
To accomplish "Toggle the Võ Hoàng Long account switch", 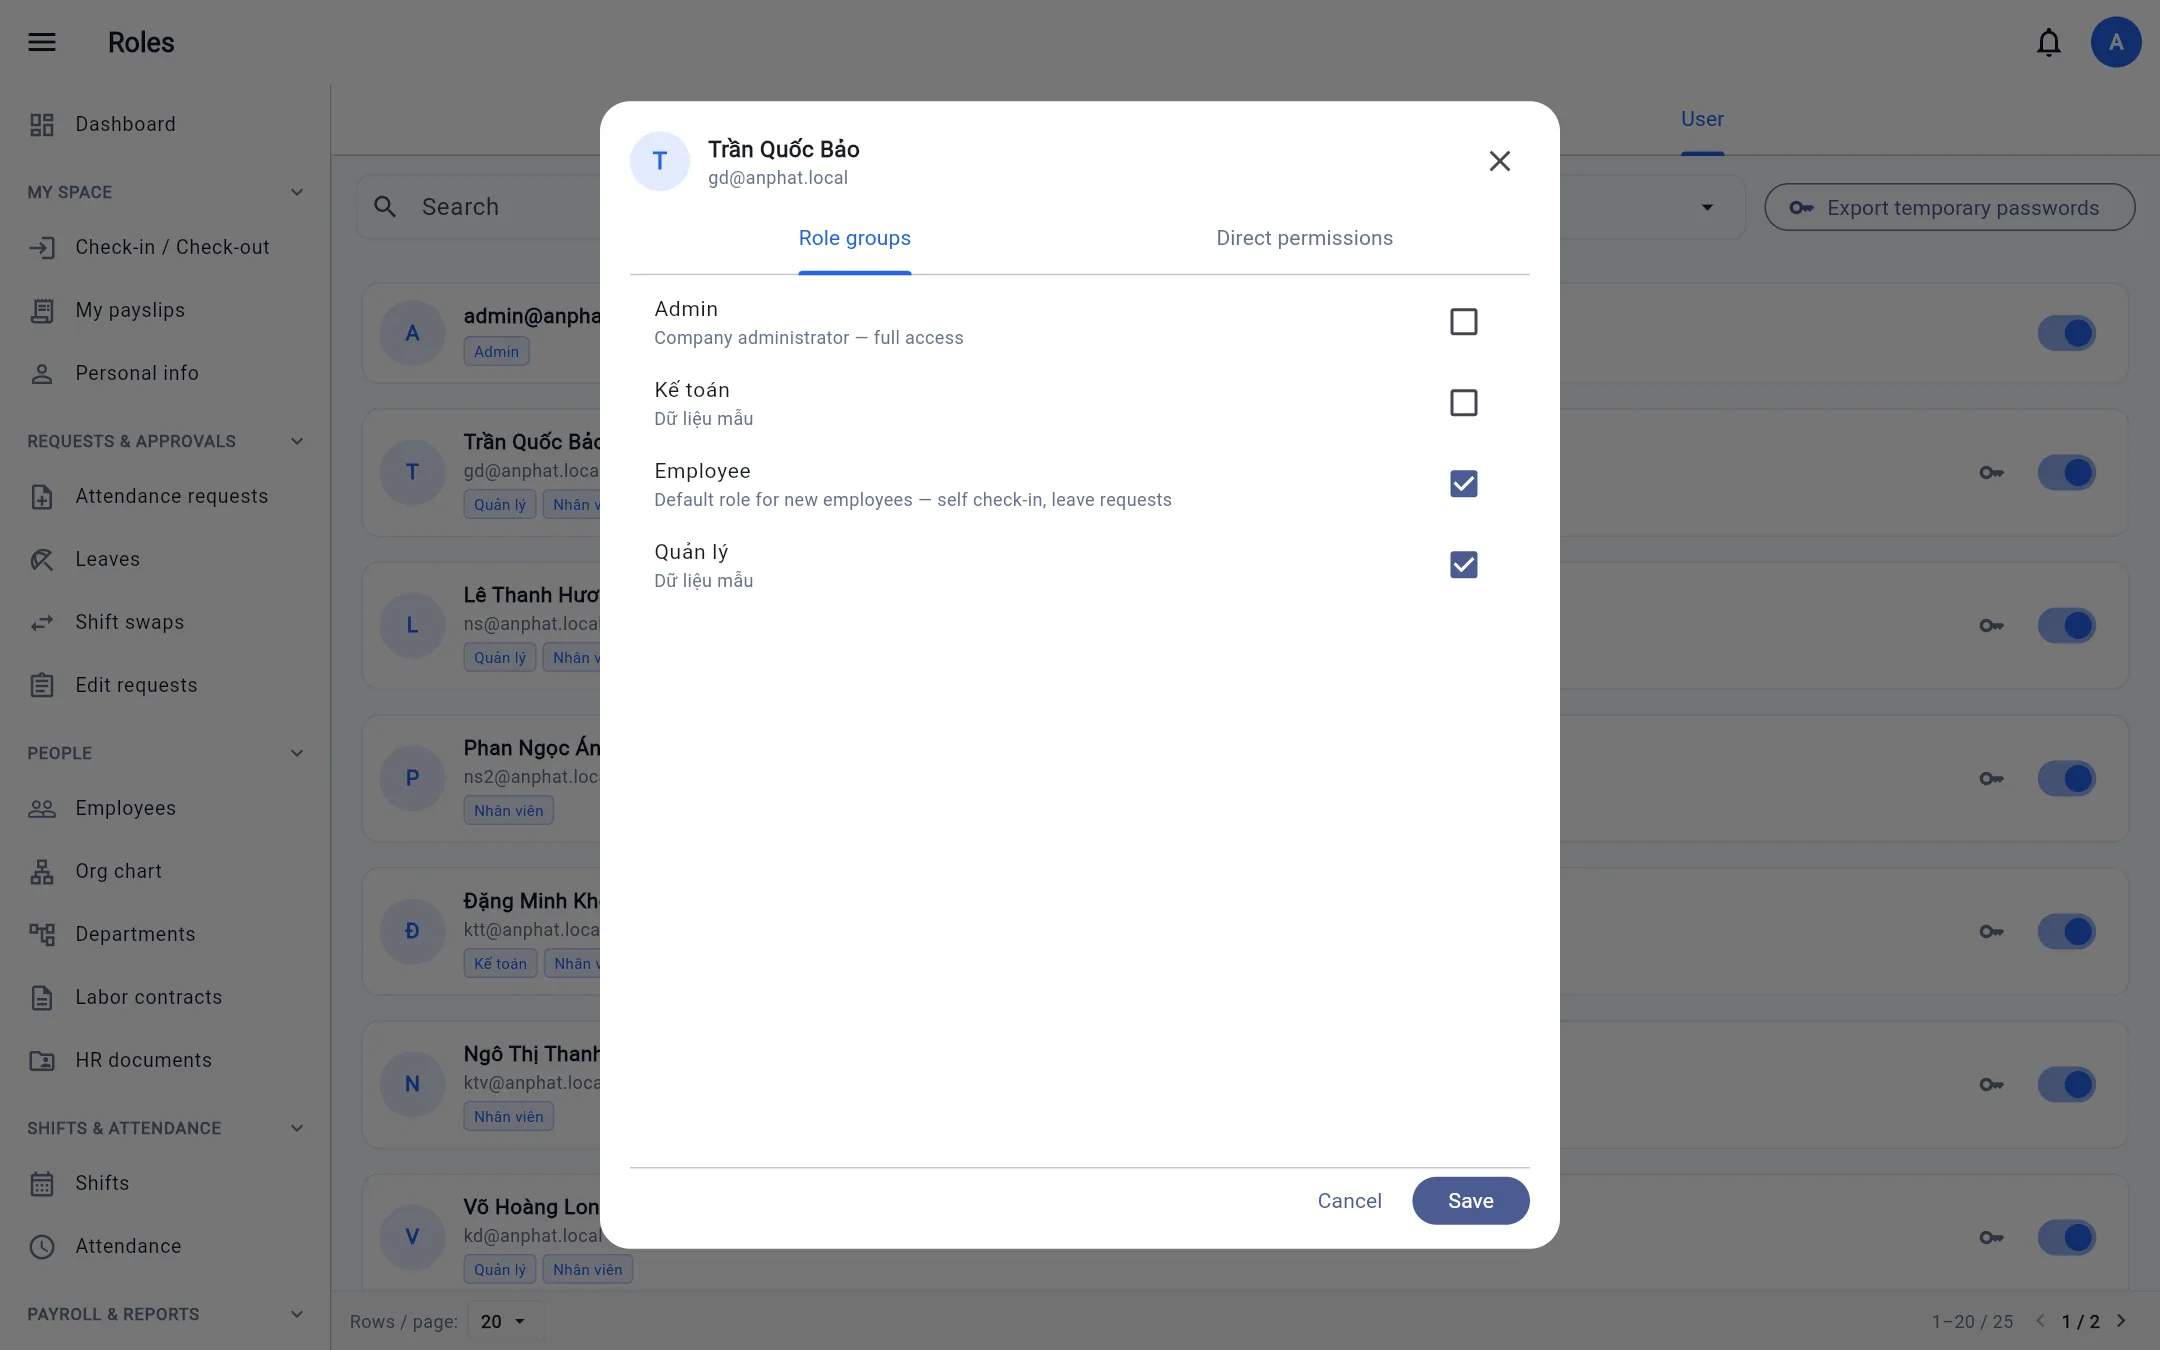I will tap(2066, 1237).
